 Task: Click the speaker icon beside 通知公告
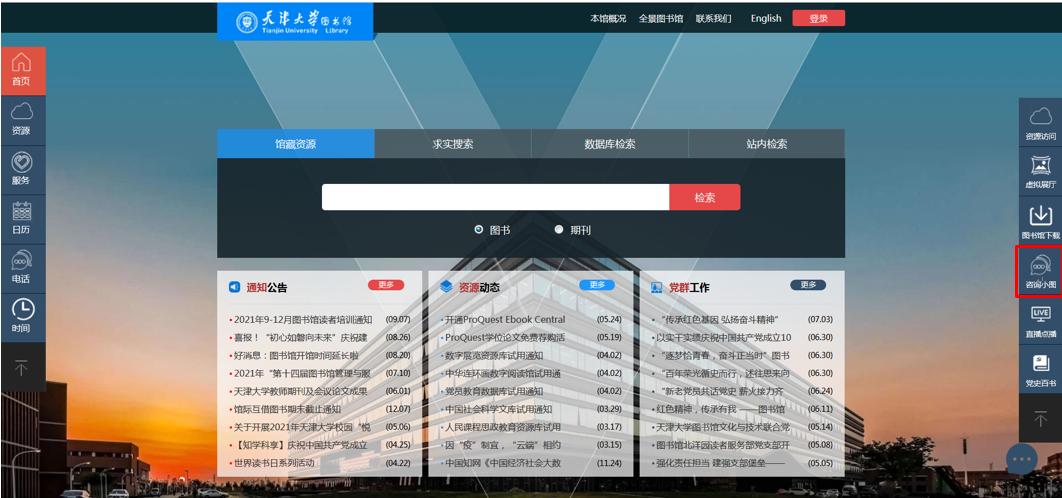[x=234, y=287]
